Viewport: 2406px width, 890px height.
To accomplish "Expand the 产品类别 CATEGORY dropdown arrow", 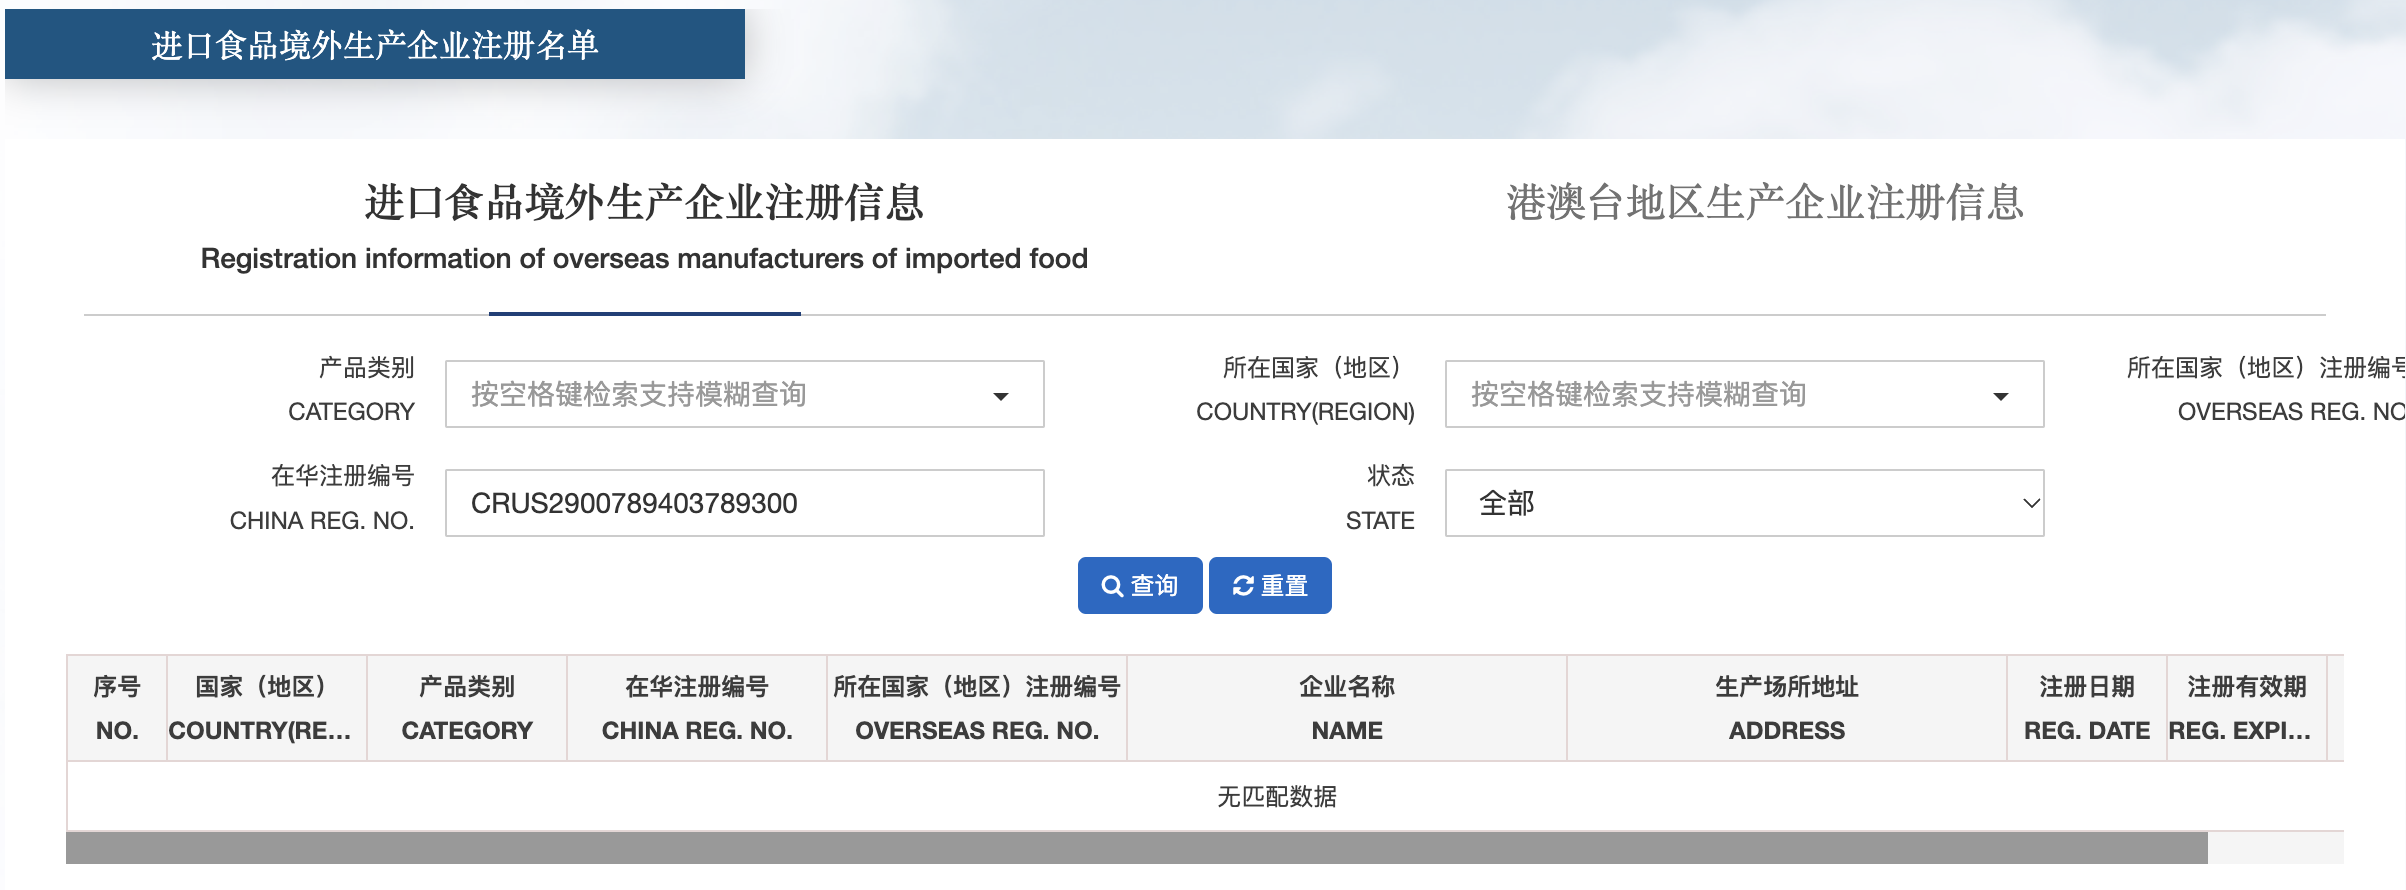I will [x=1000, y=396].
